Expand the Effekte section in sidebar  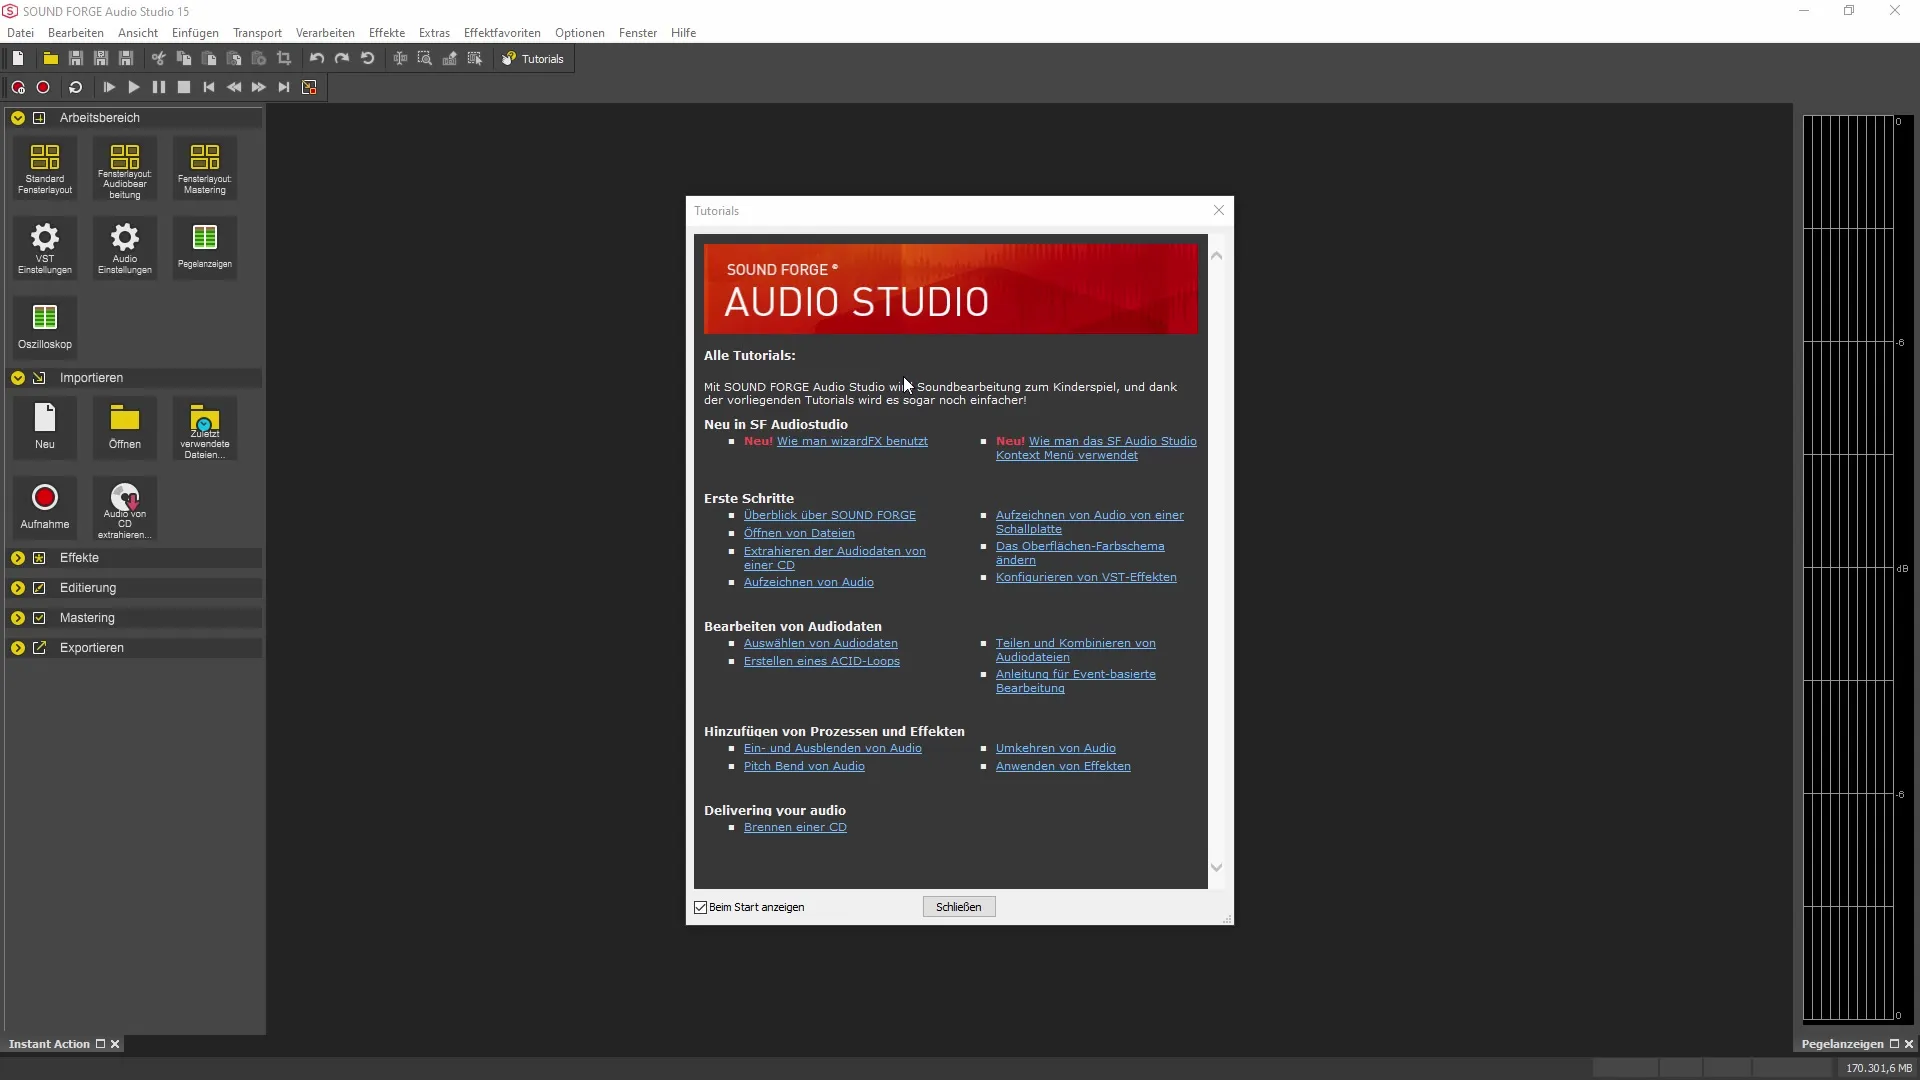(17, 556)
